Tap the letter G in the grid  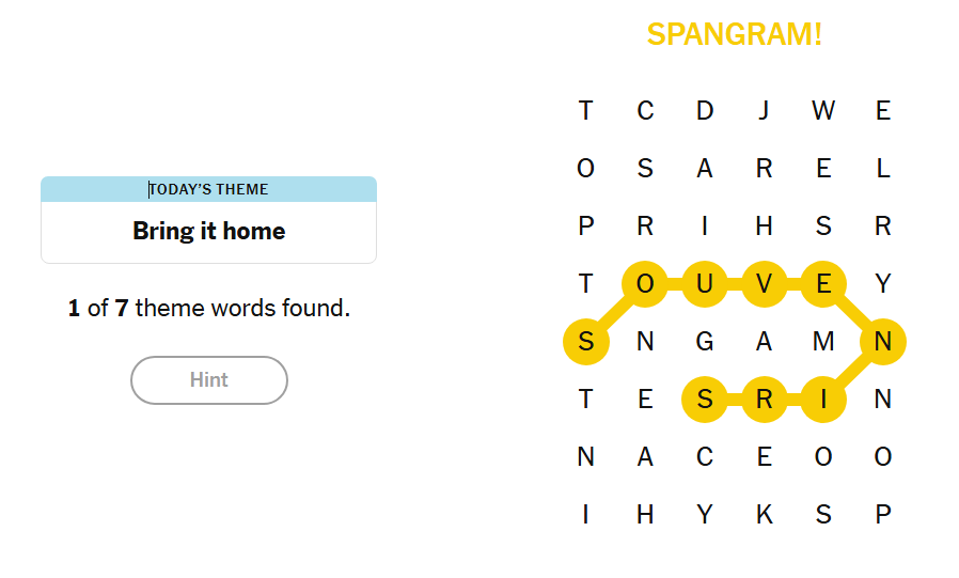coord(705,342)
